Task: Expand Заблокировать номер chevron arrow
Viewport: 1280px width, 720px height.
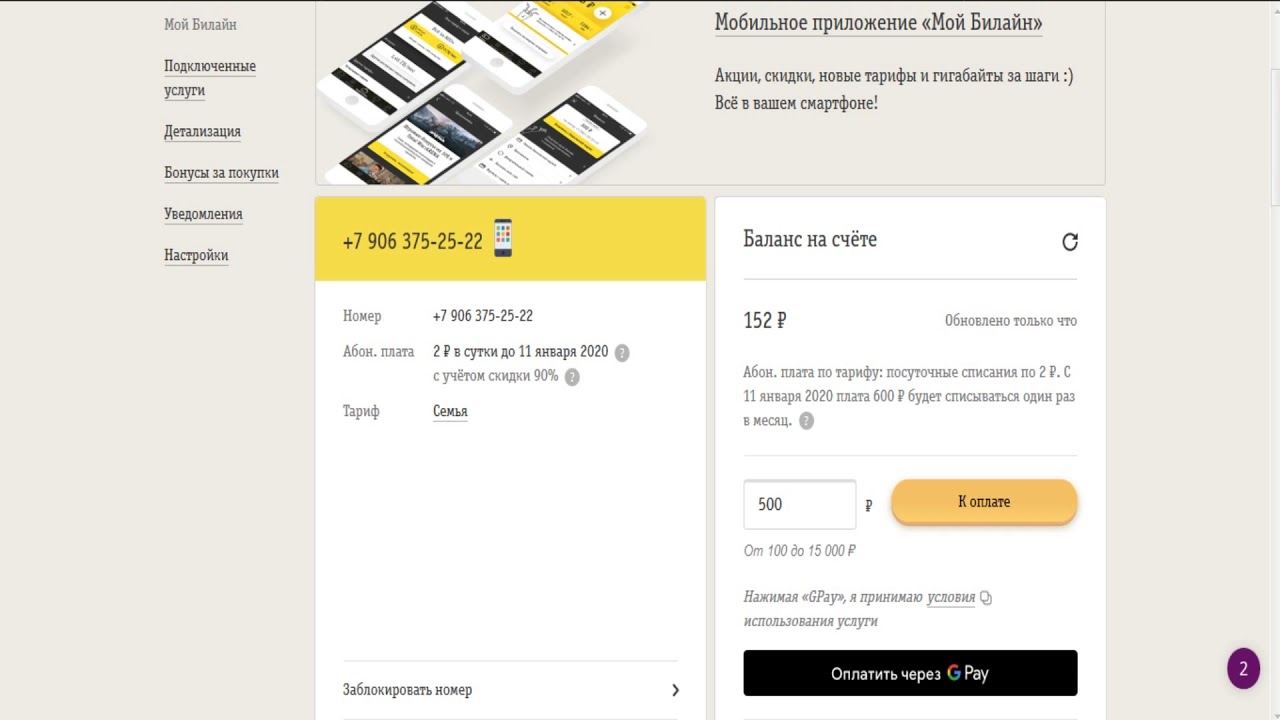Action: (675, 690)
